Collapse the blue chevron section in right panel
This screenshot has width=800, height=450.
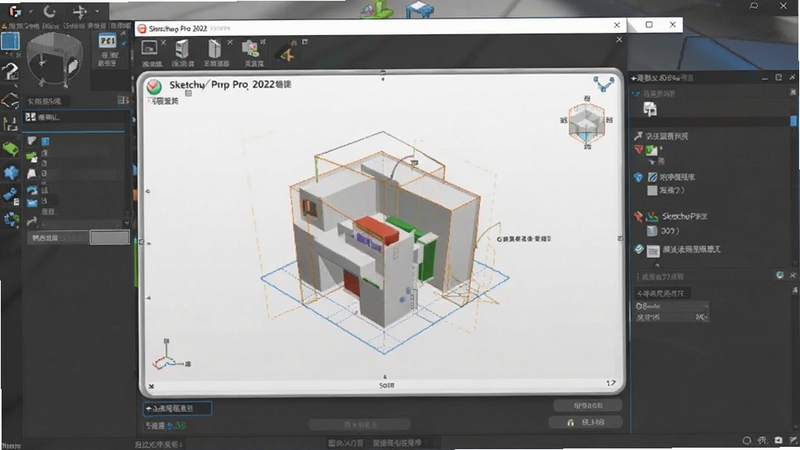tap(636, 94)
